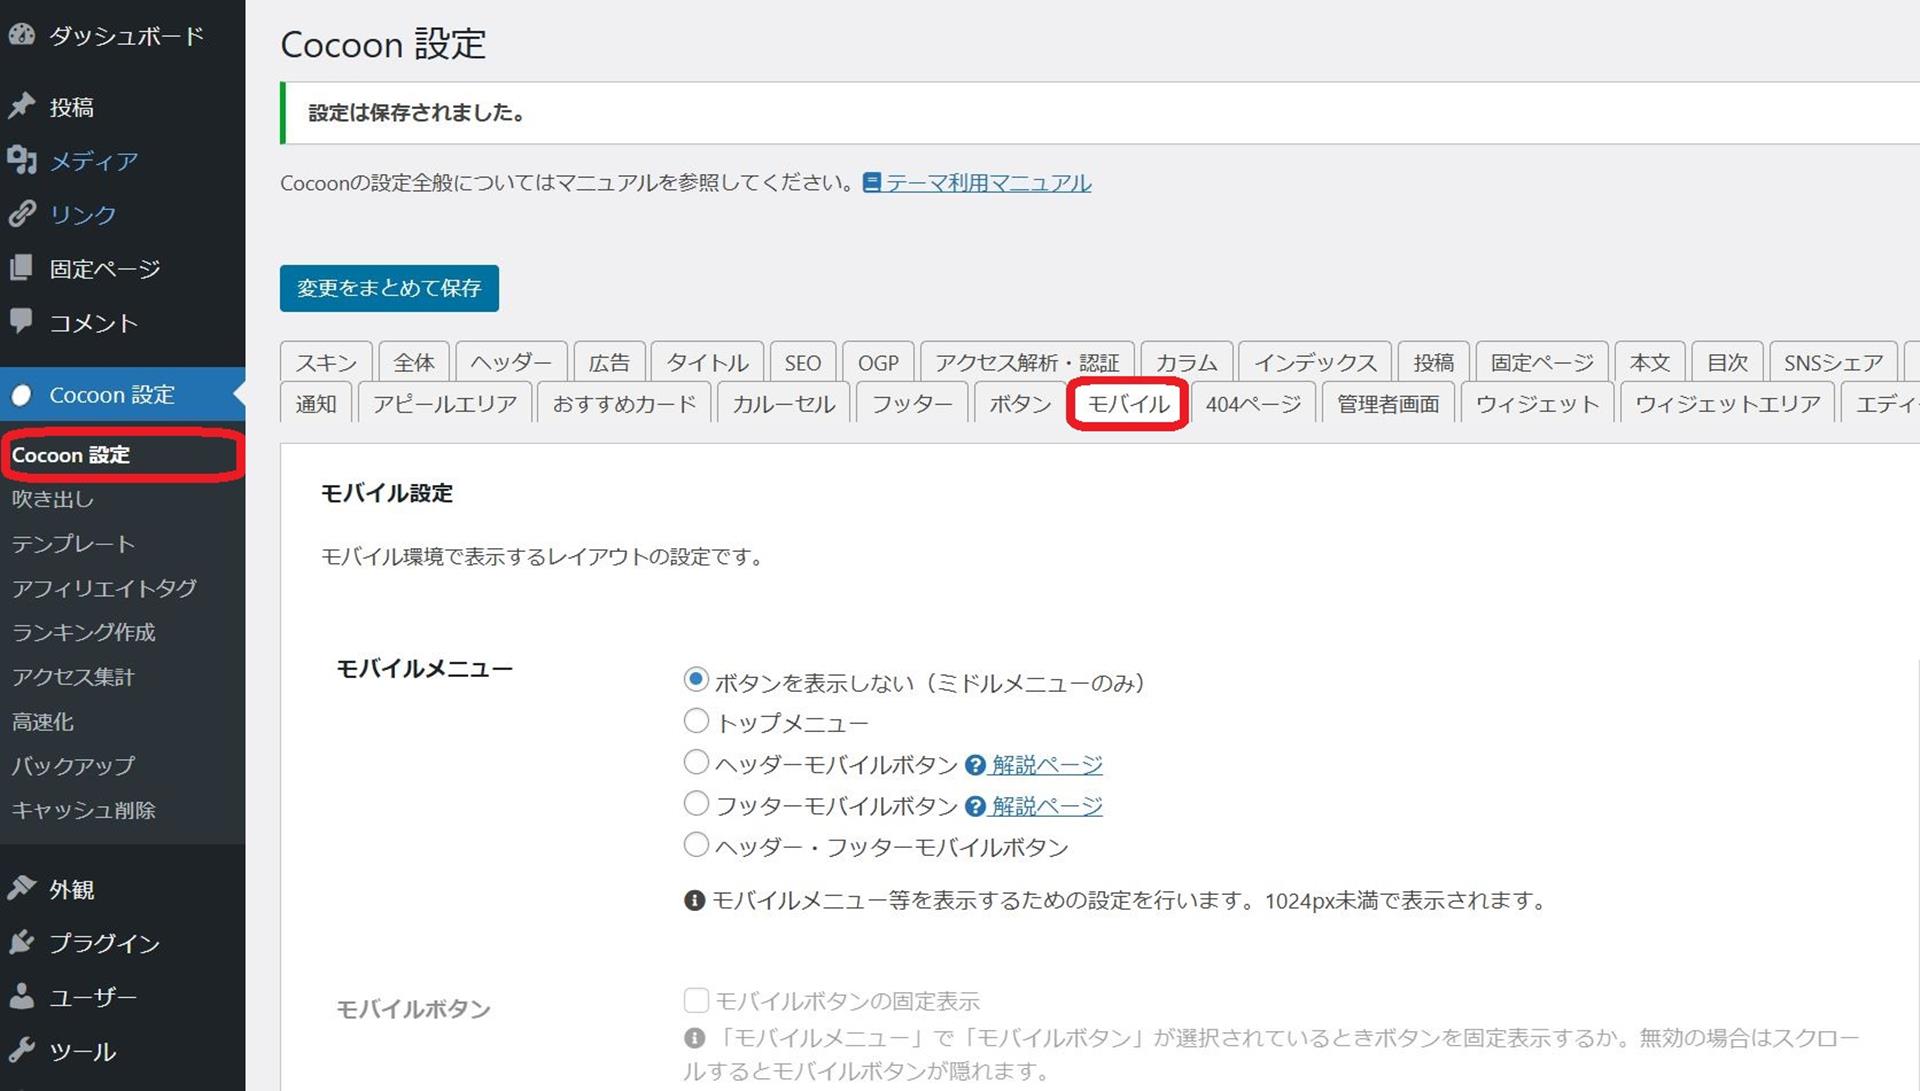Switch to the ウィジェットエリア tab
Viewport: 1920px width, 1091px height.
[x=1727, y=403]
